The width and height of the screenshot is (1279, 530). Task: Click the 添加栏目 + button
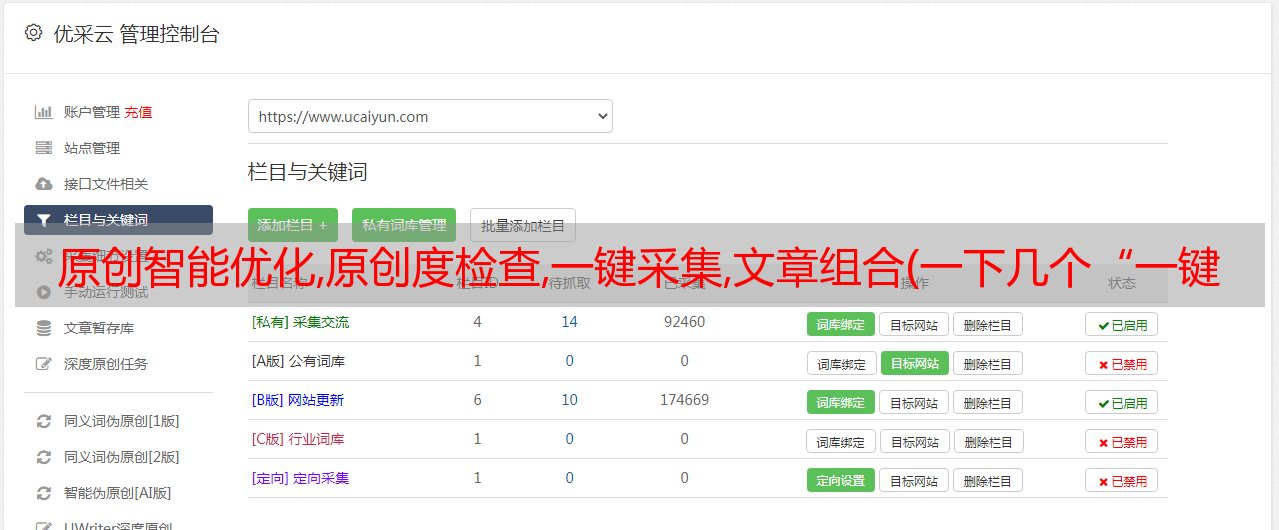coord(293,225)
